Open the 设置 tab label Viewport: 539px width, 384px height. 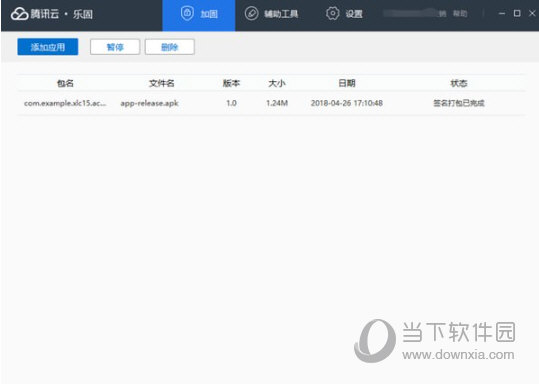(x=354, y=14)
